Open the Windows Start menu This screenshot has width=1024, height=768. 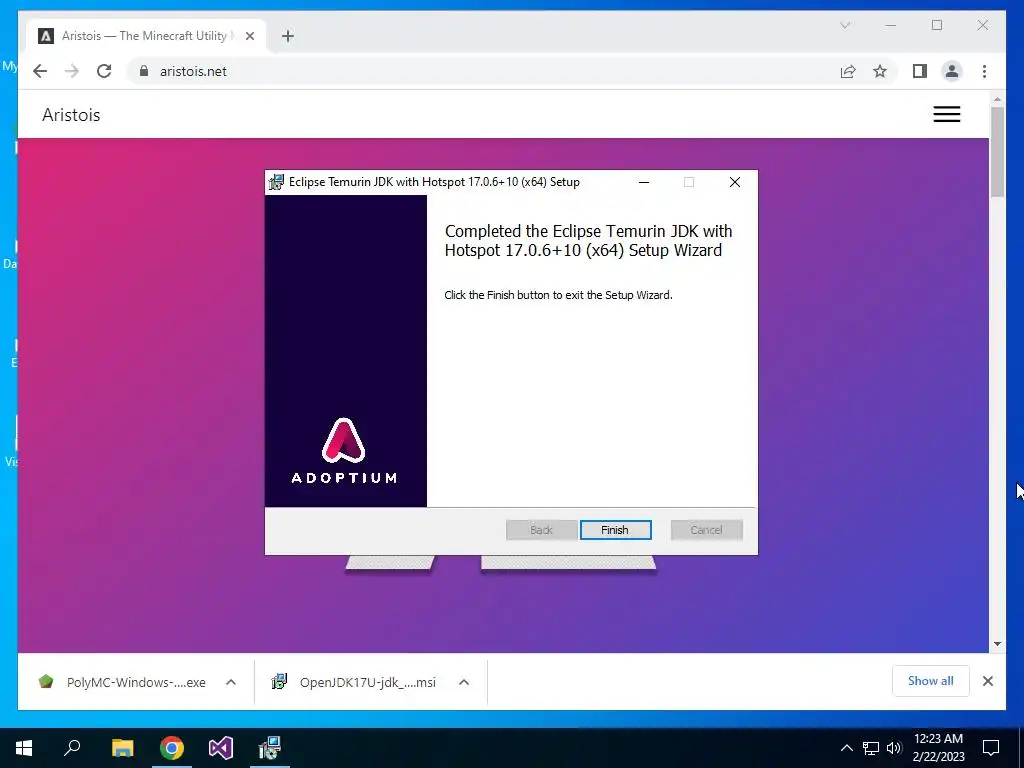pos(24,748)
